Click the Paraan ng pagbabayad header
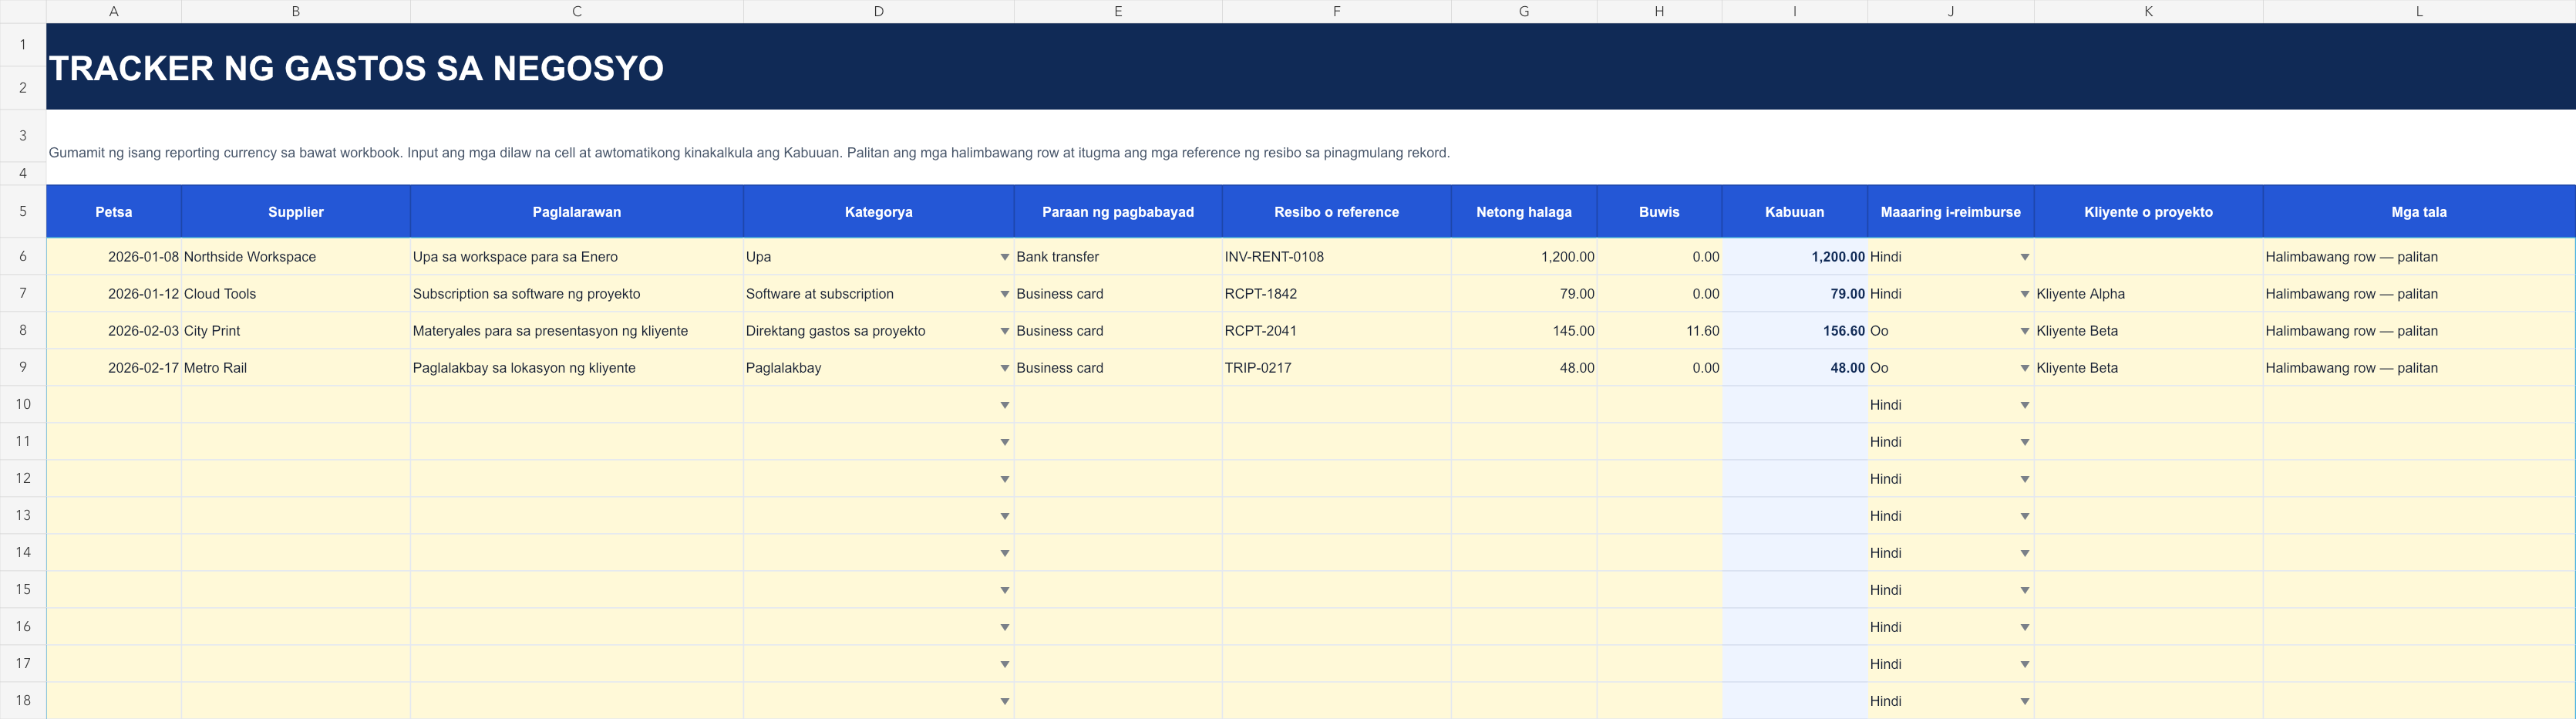This screenshot has height=719, width=2576. coord(1118,211)
